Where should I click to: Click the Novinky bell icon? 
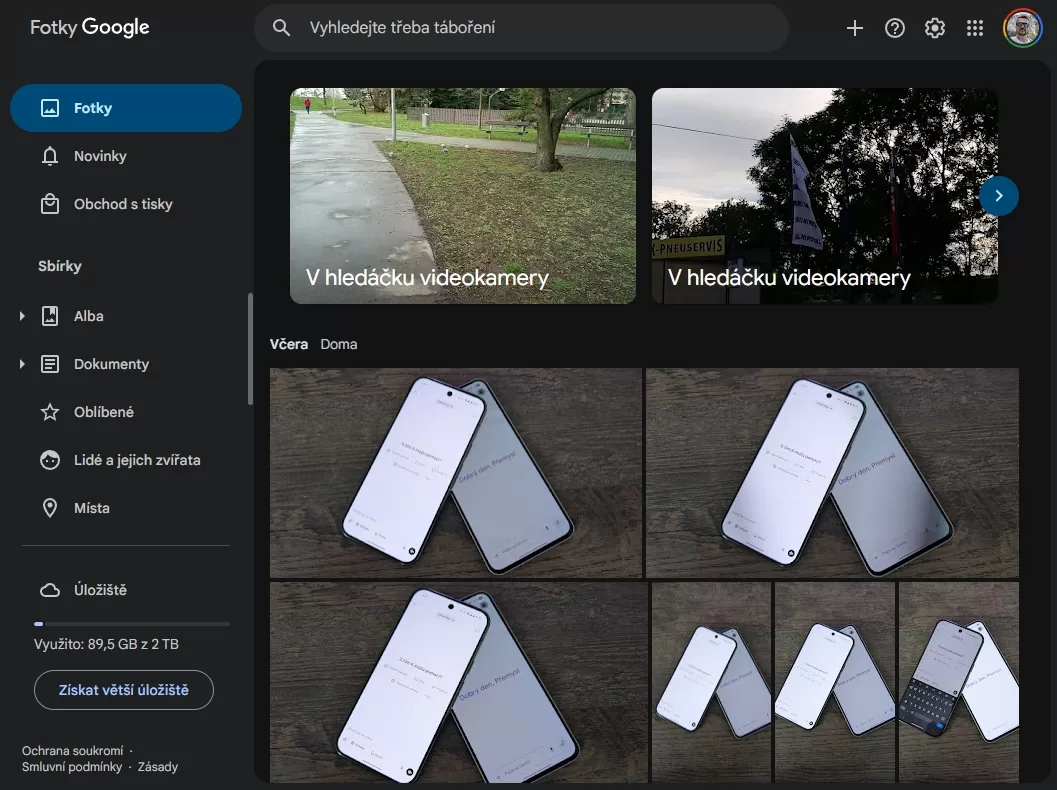pyautogui.click(x=50, y=156)
